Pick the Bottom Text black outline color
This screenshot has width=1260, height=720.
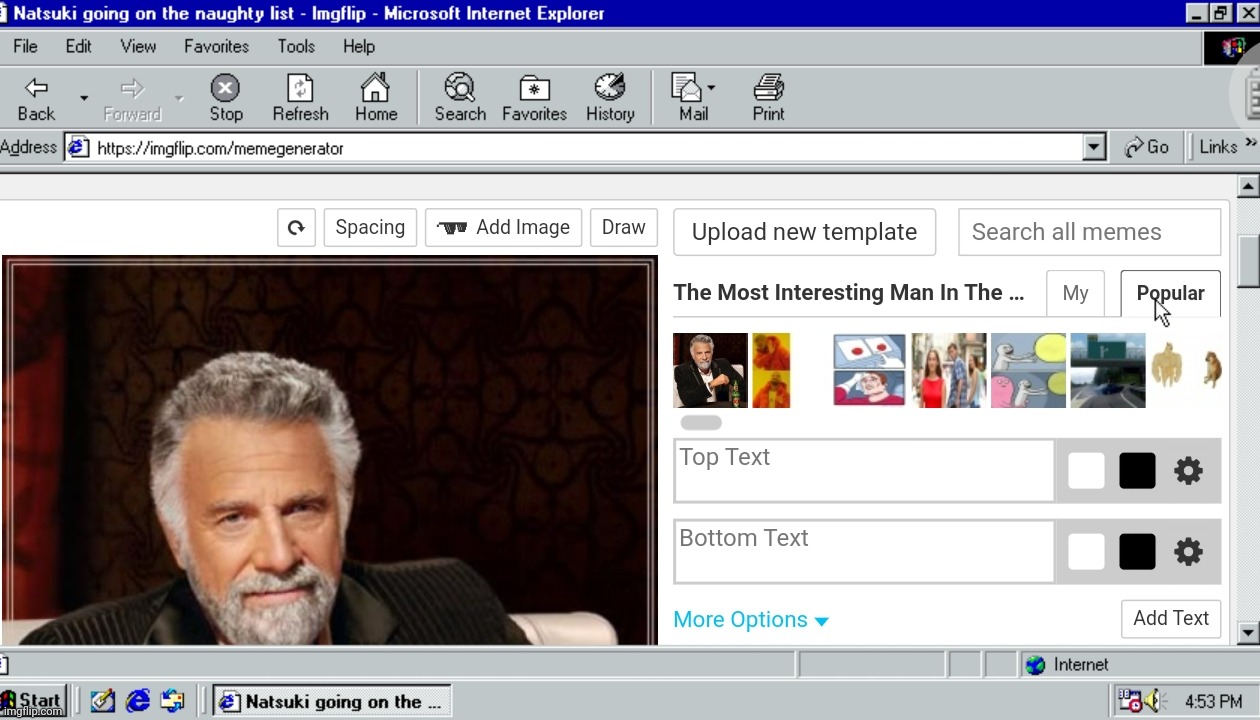[x=1137, y=552]
